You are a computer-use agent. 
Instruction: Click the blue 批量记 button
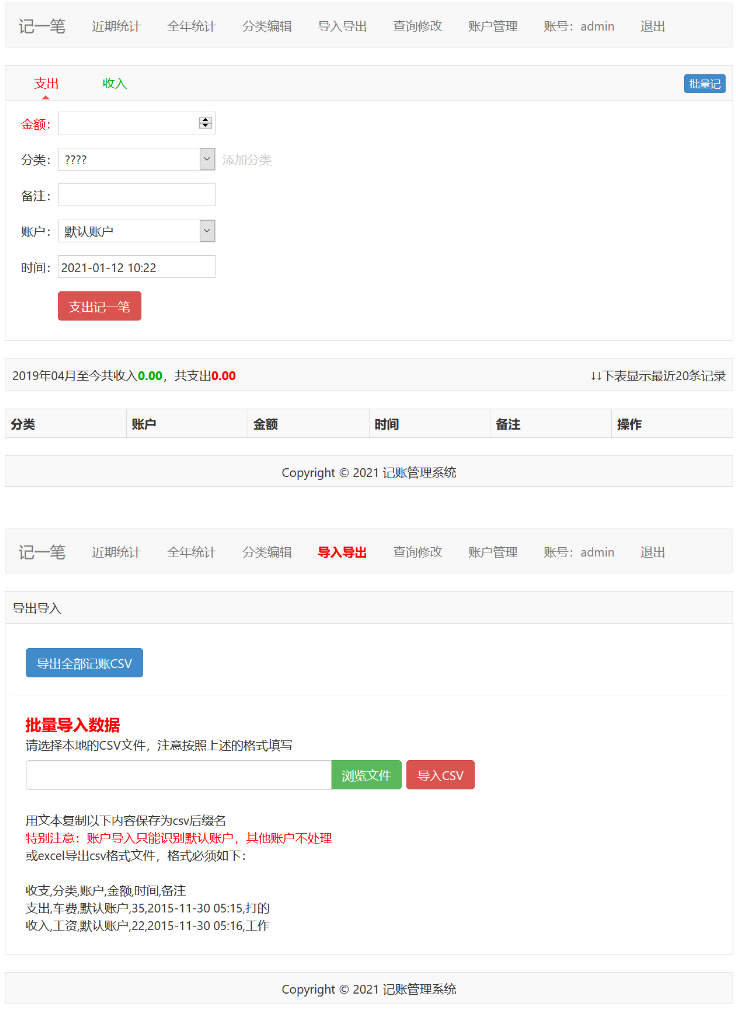(704, 84)
